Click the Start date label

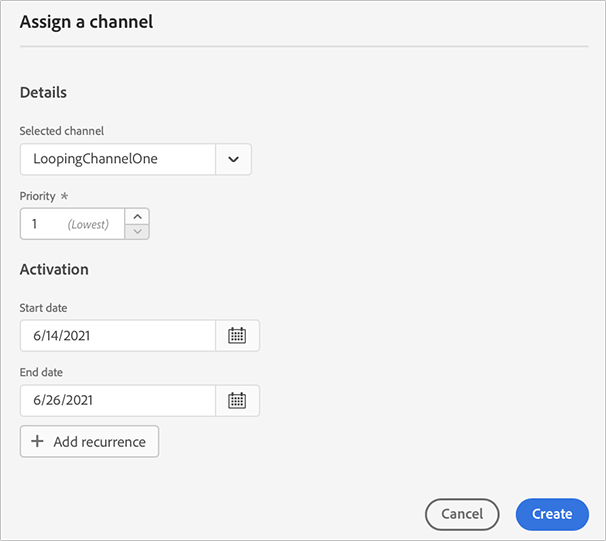(x=44, y=308)
